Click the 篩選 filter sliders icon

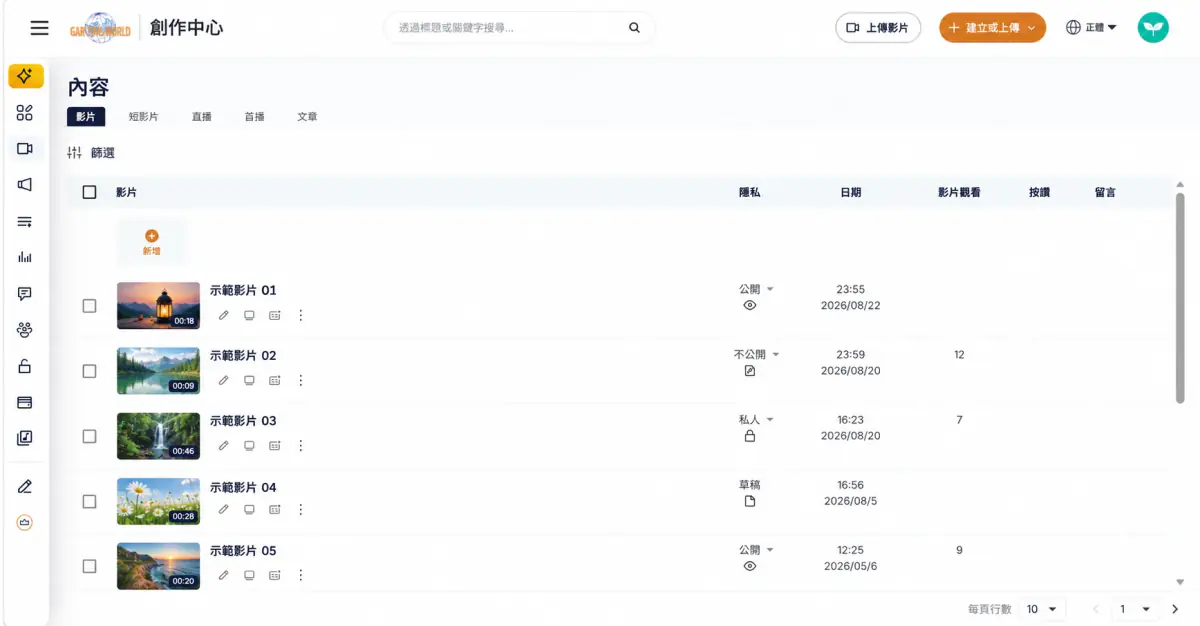coord(75,153)
